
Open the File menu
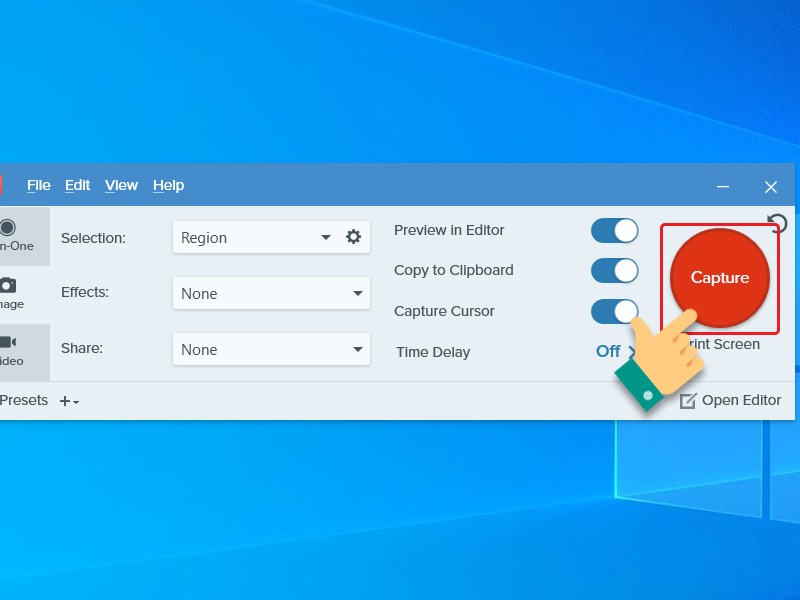pyautogui.click(x=38, y=185)
